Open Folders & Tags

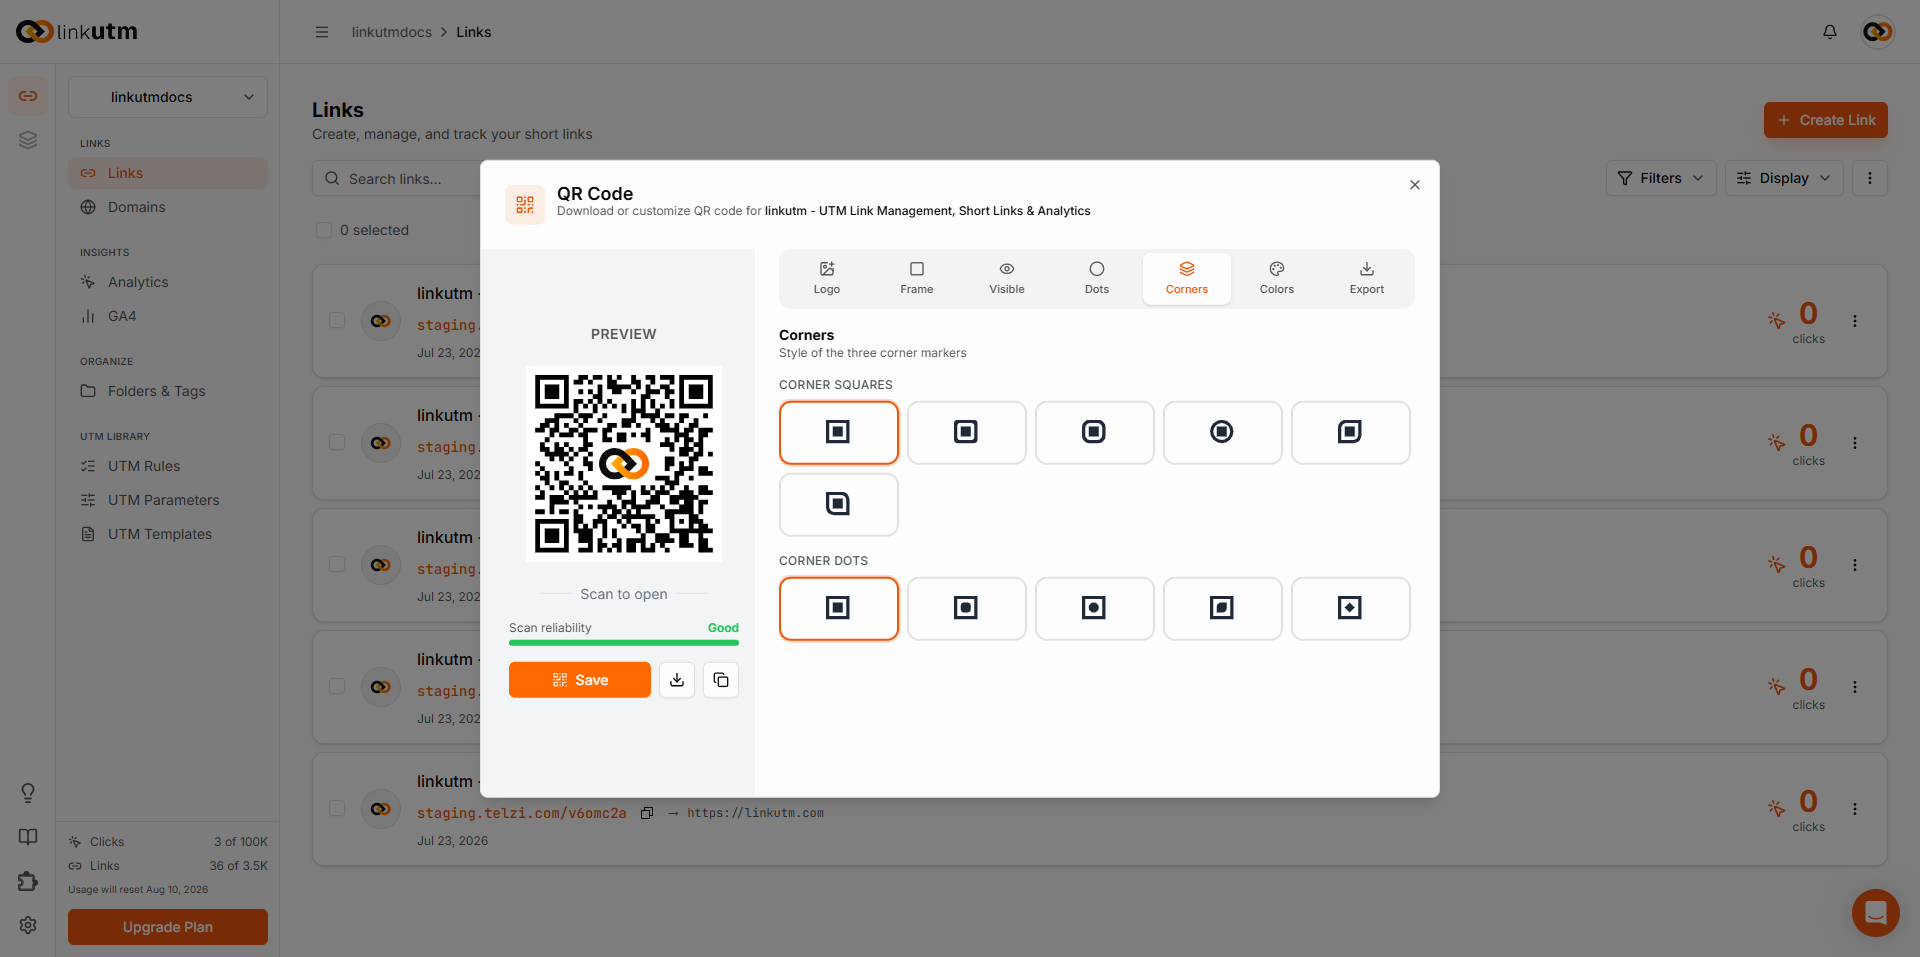[168, 391]
